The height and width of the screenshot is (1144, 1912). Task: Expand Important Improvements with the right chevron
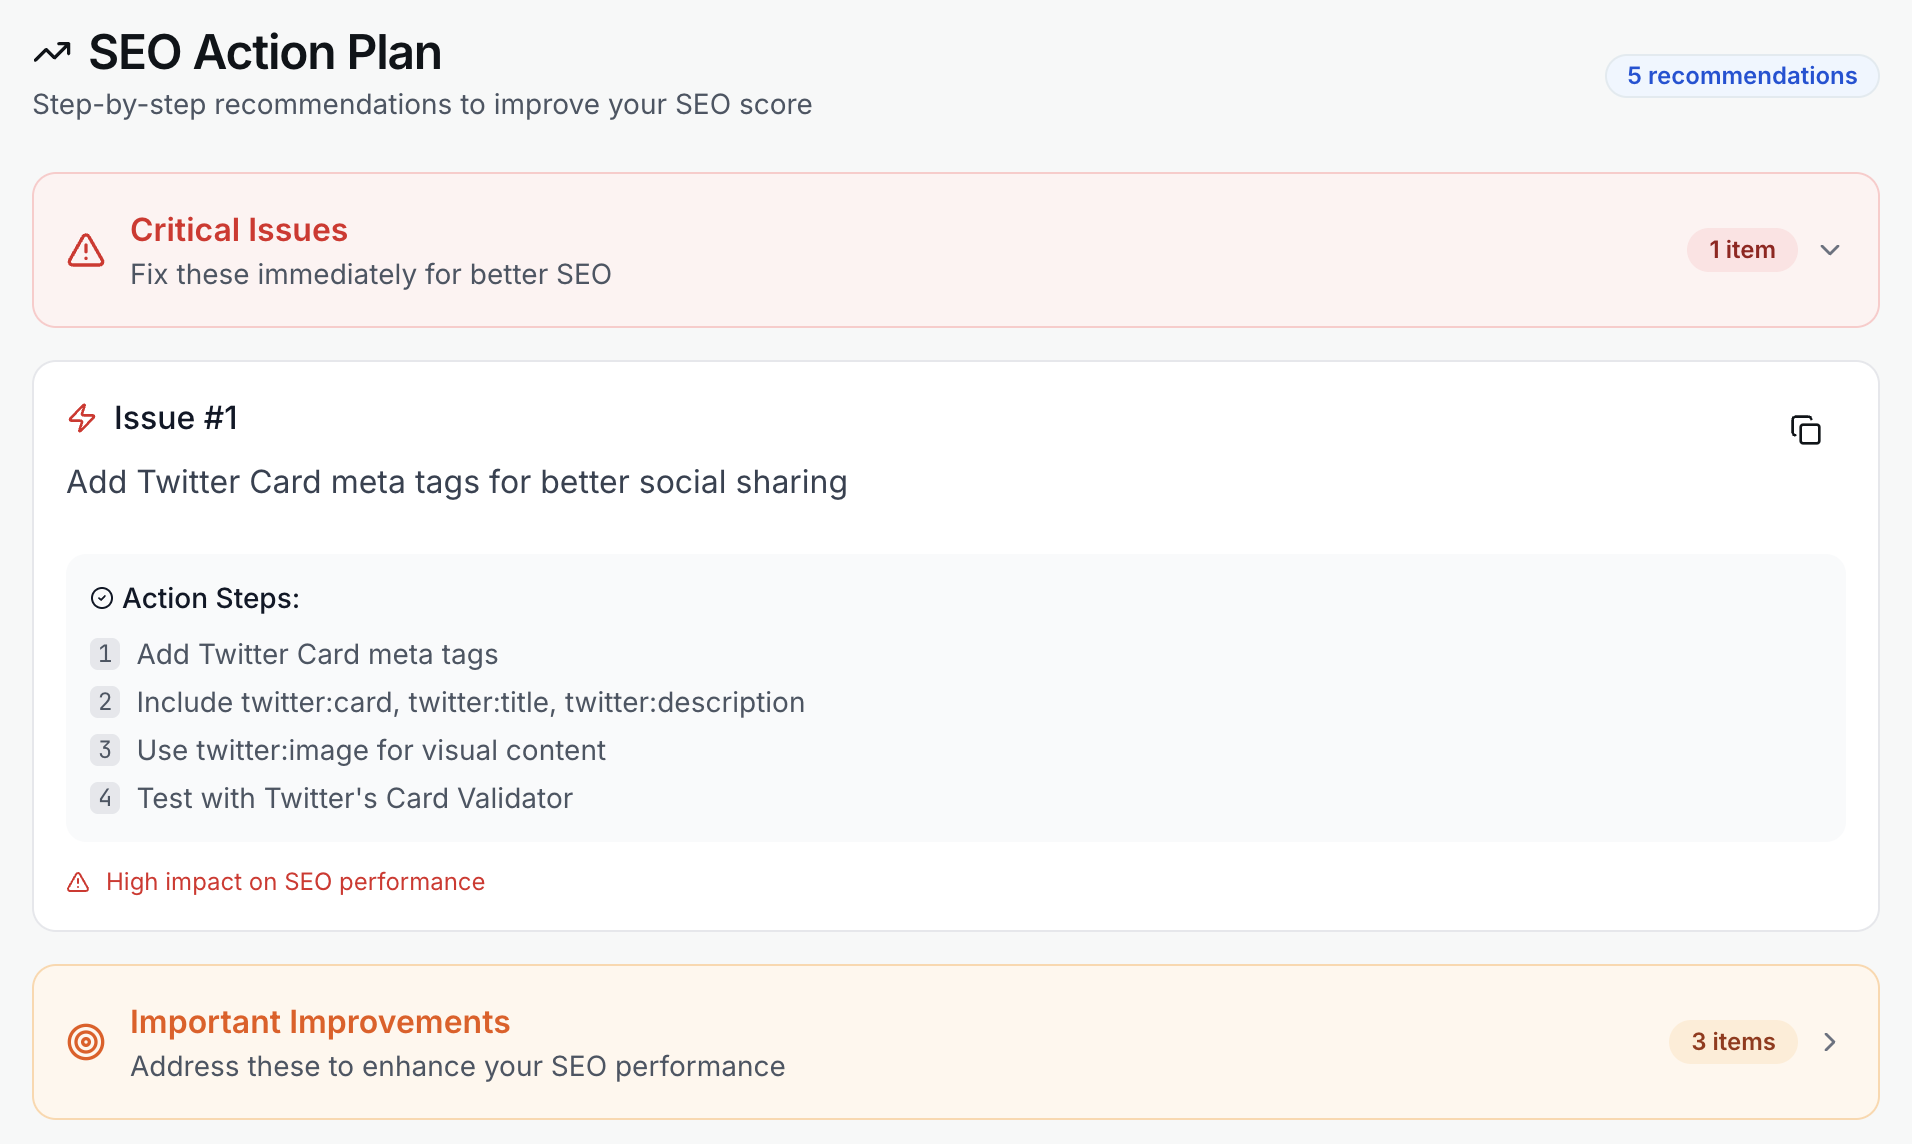coord(1830,1042)
